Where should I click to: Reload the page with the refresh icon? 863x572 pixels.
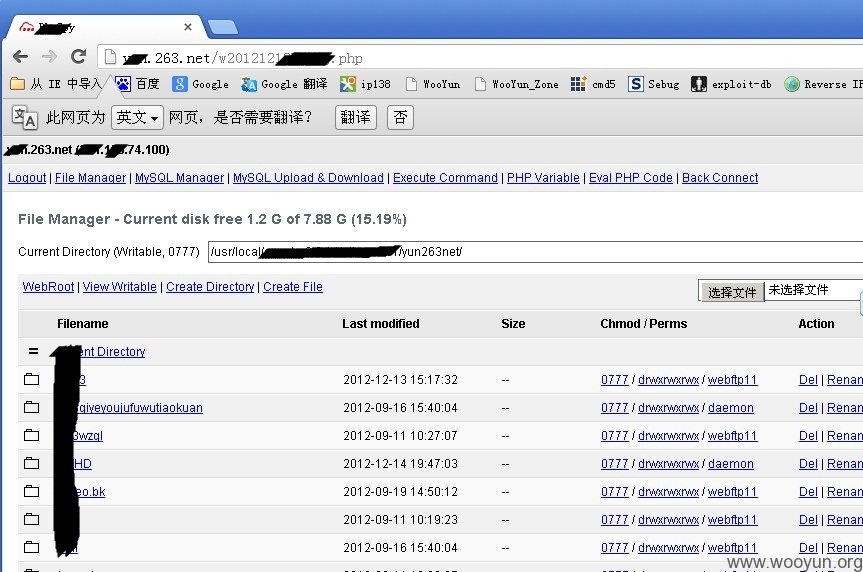[x=79, y=56]
